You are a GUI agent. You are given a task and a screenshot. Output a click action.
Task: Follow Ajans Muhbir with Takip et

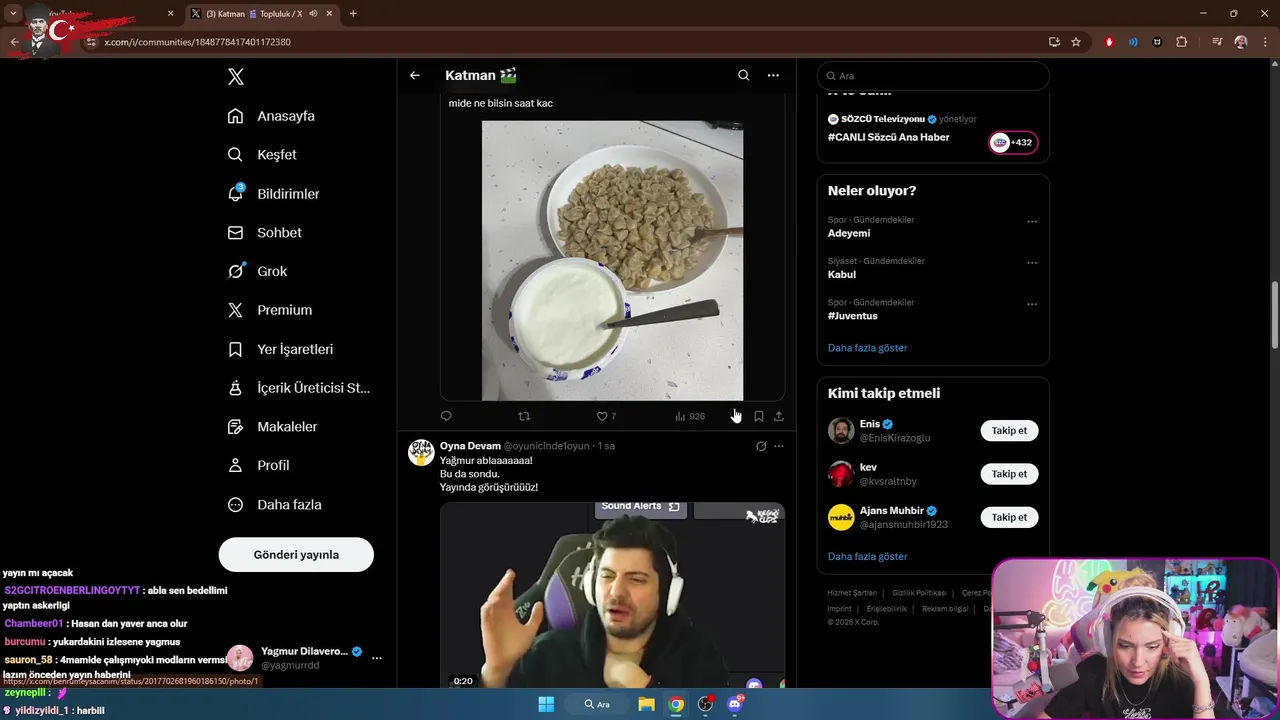tap(1009, 517)
